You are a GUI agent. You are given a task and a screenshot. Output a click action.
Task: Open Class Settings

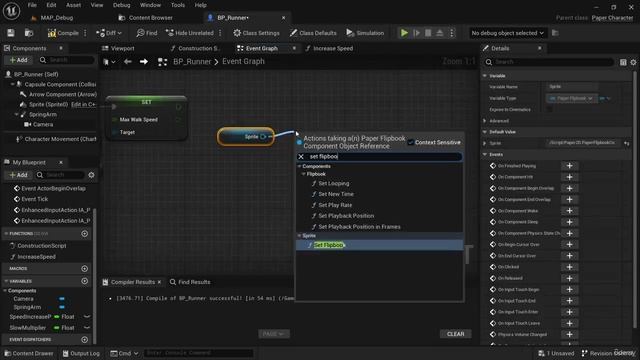click(256, 33)
